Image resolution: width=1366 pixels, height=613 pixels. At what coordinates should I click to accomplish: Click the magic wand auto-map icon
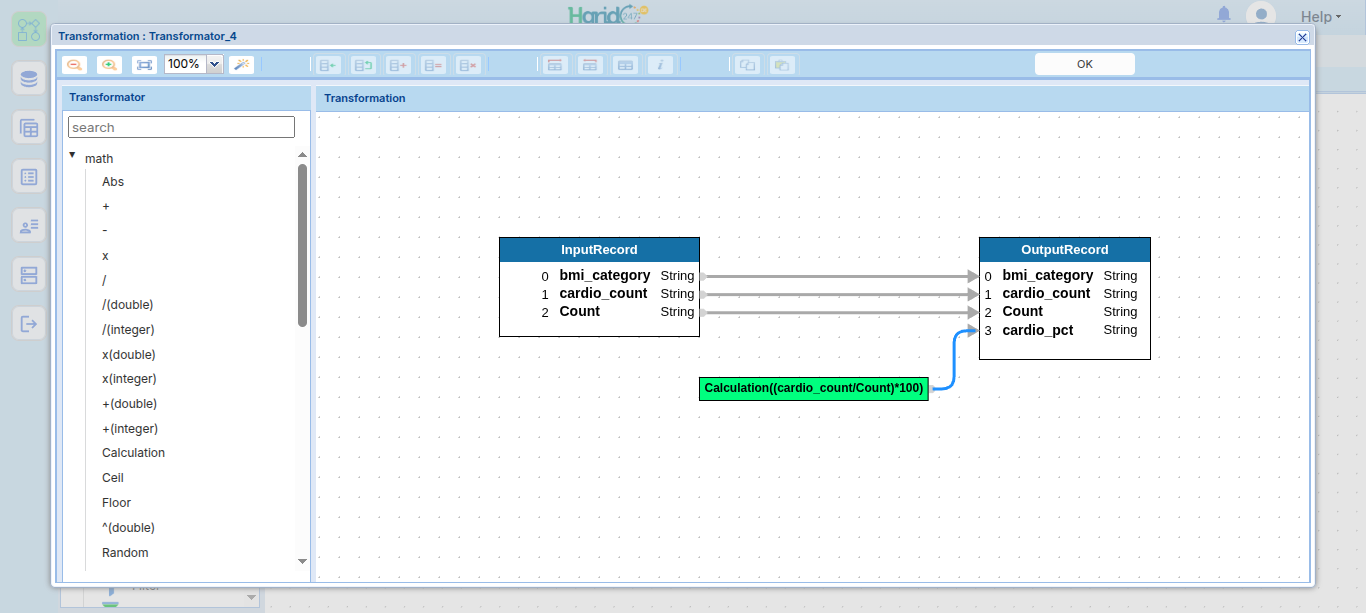241,64
